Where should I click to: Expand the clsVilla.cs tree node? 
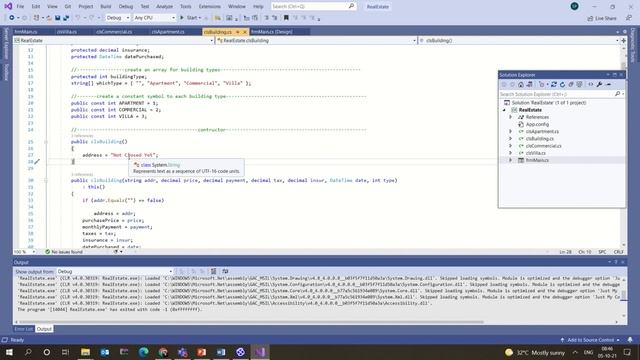[x=510, y=153]
